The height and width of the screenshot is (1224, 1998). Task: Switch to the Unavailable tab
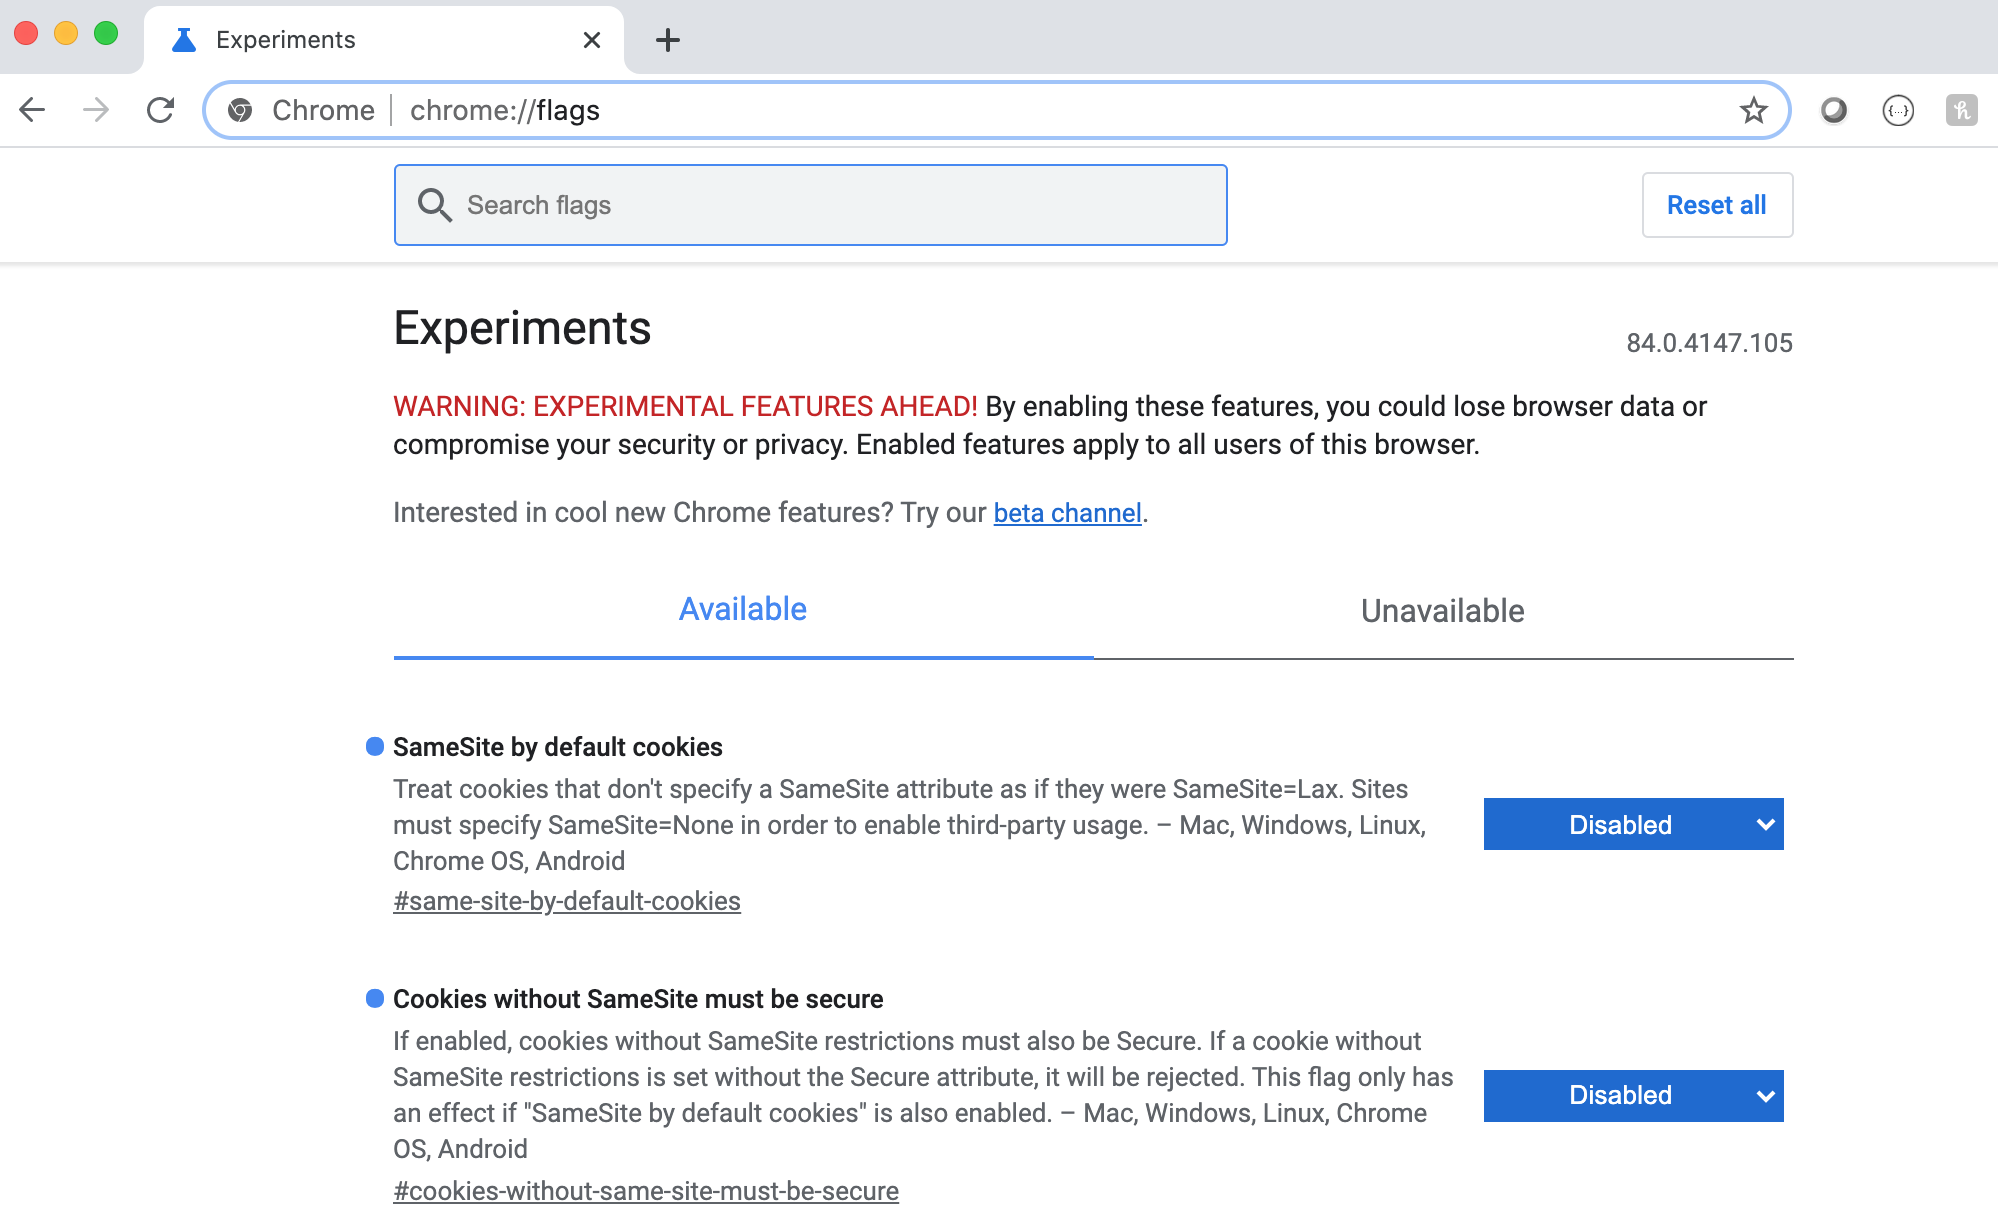[x=1442, y=611]
